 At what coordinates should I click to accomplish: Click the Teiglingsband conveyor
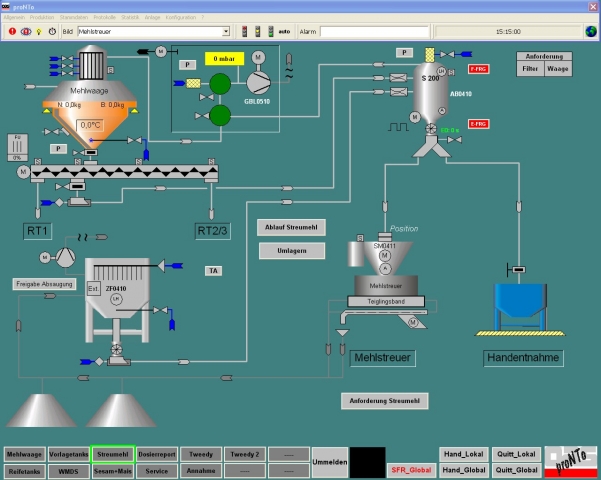[386, 301]
